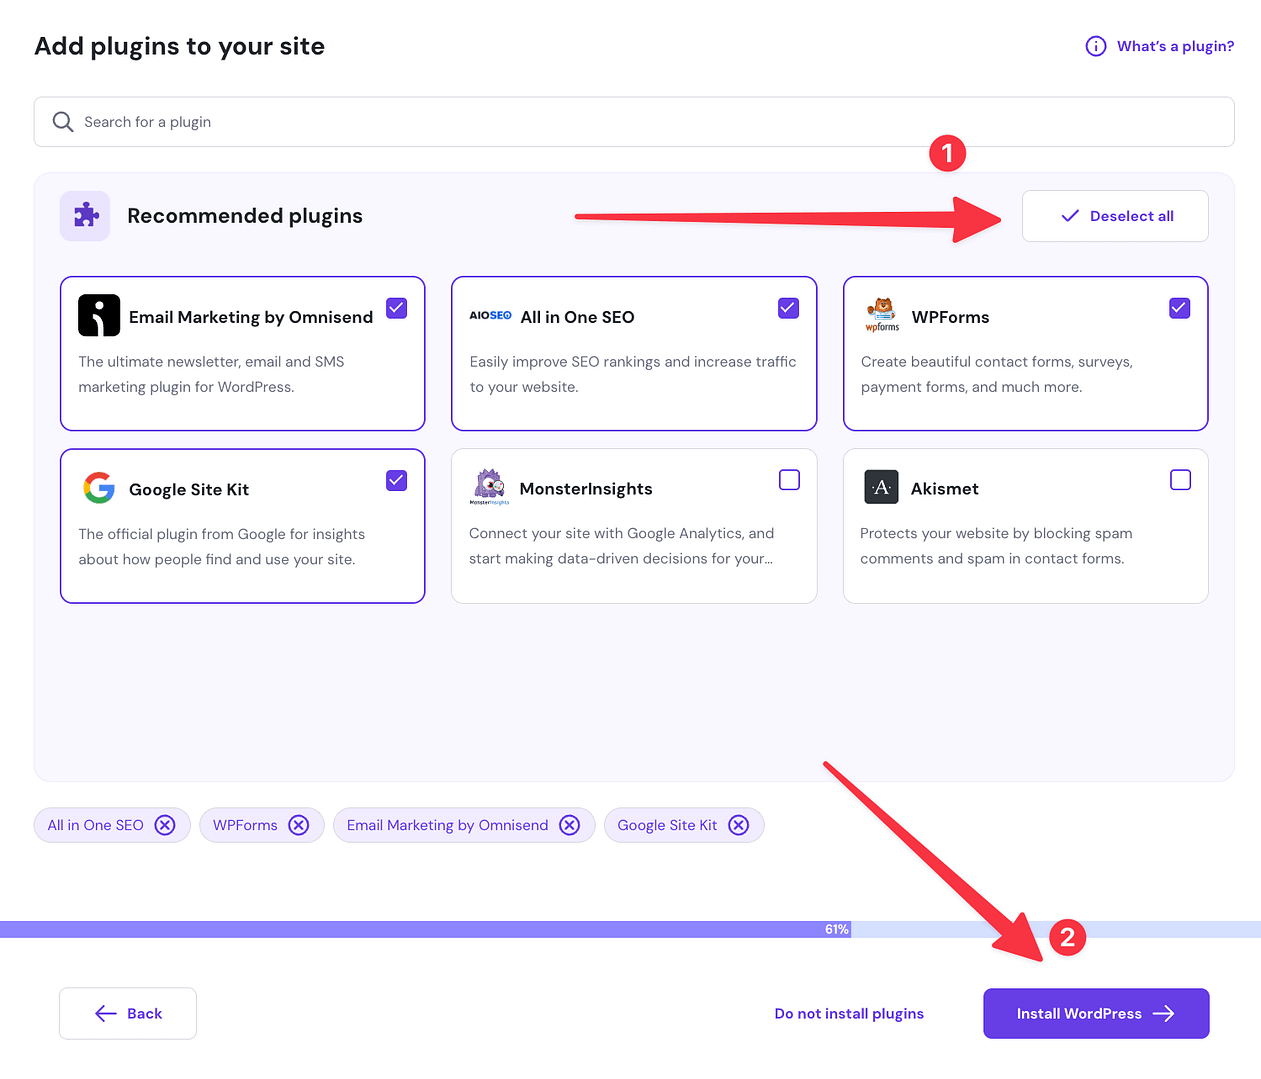This screenshot has height=1079, width=1261.
Task: Click the info icon beside What's a plugin
Action: pyautogui.click(x=1095, y=45)
